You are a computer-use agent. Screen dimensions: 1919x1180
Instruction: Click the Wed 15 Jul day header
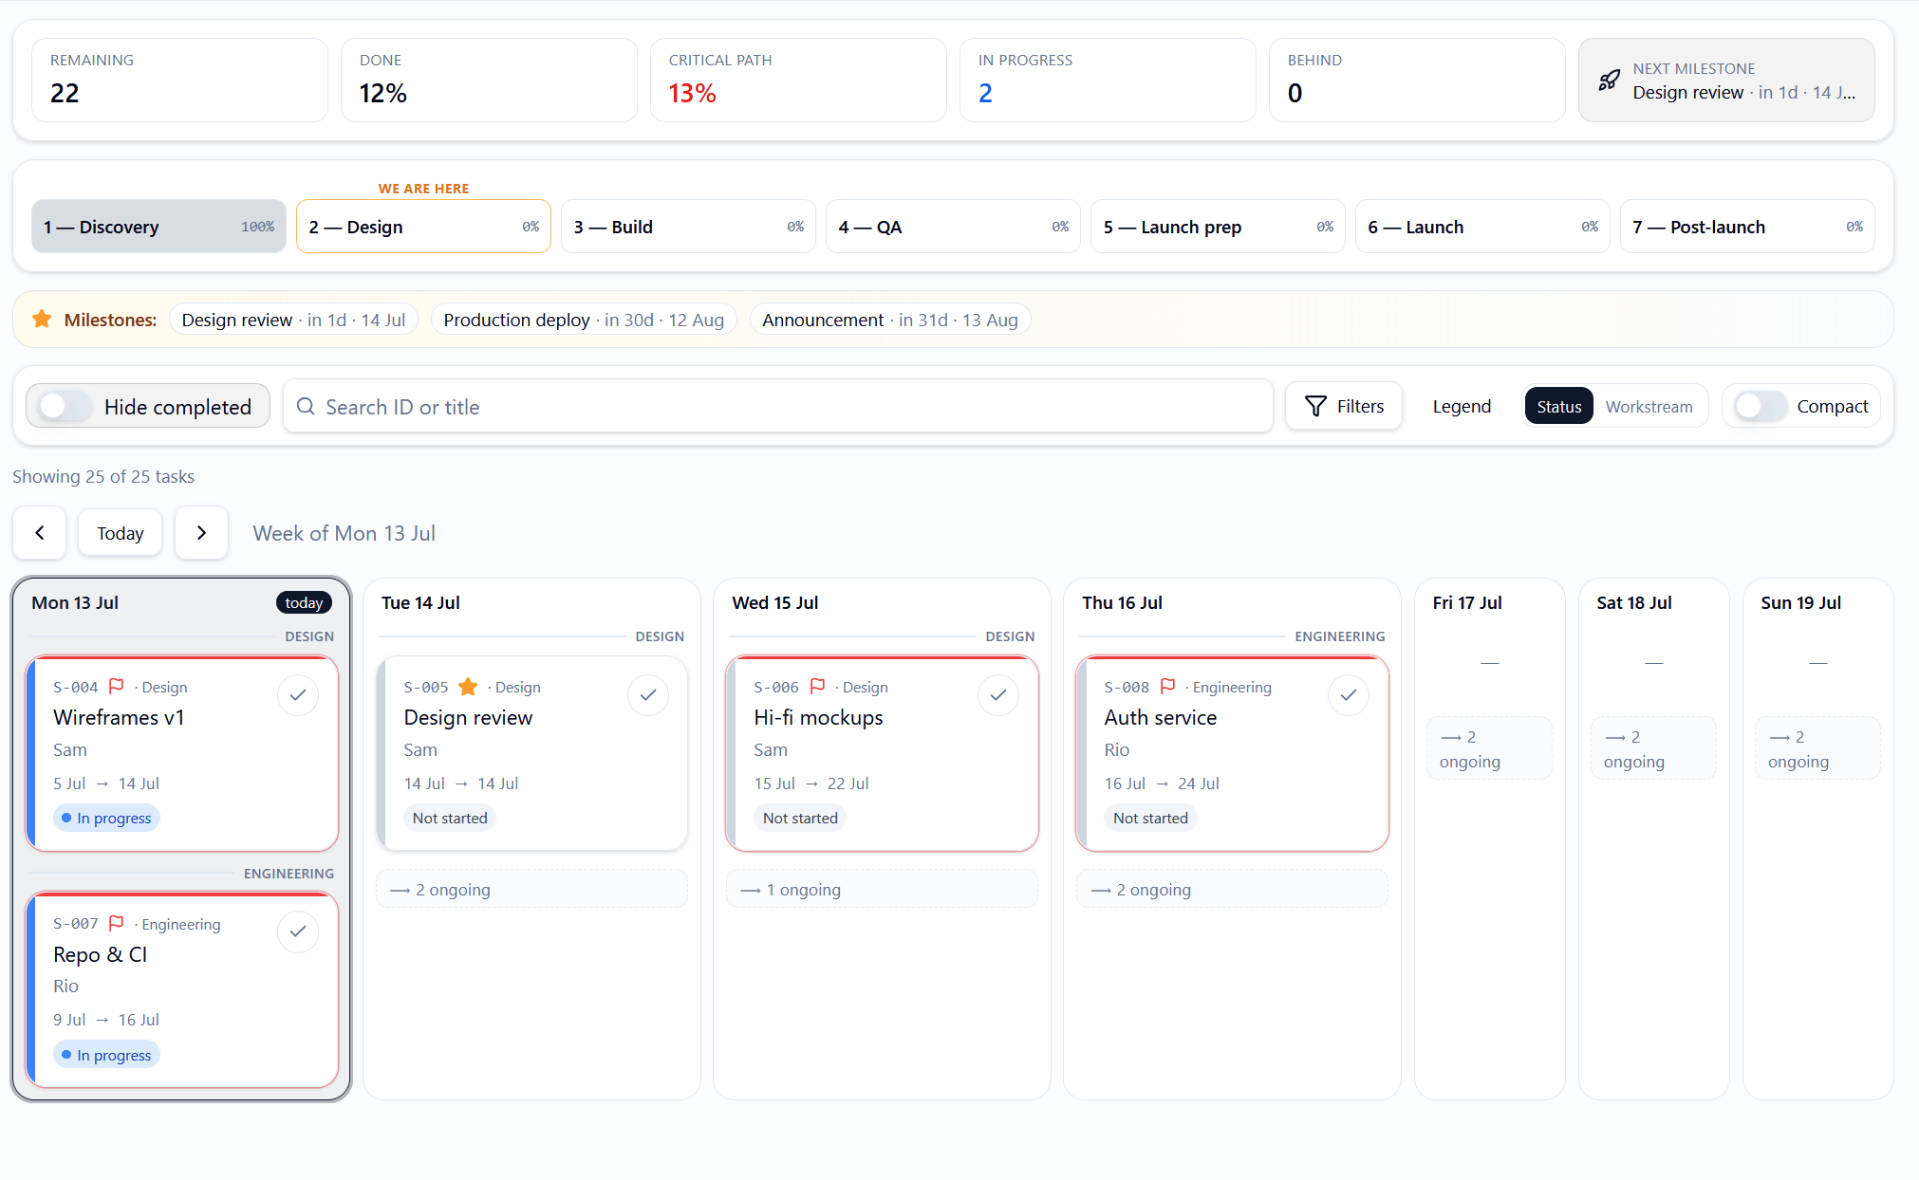pyautogui.click(x=775, y=602)
